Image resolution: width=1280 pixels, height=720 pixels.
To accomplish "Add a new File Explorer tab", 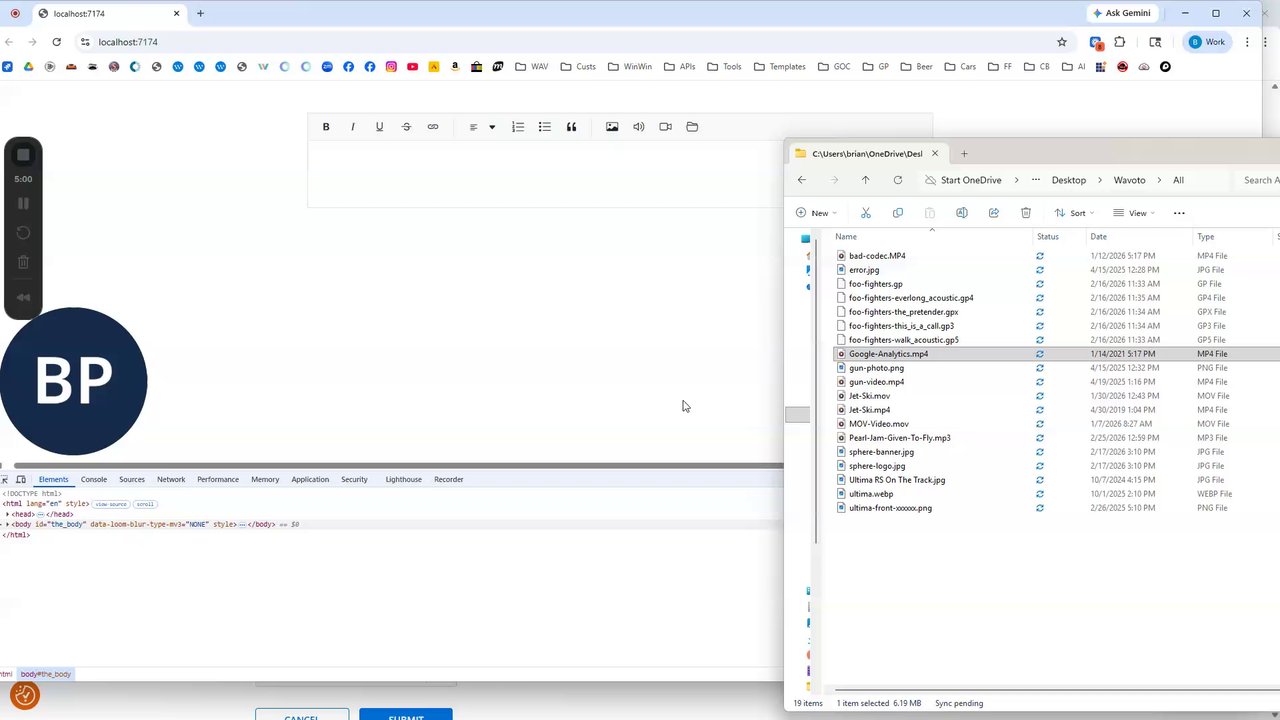I will pos(964,154).
